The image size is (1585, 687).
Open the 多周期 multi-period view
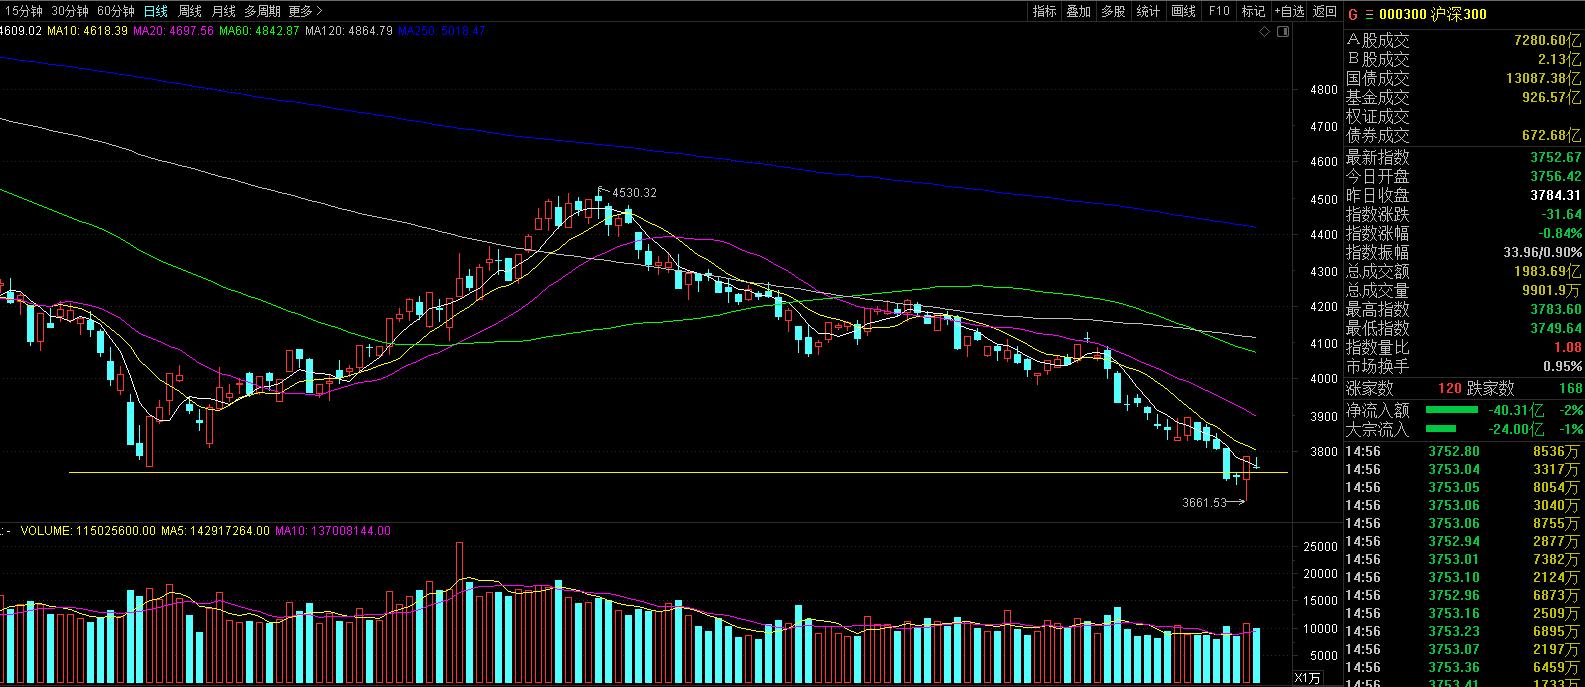pyautogui.click(x=263, y=11)
